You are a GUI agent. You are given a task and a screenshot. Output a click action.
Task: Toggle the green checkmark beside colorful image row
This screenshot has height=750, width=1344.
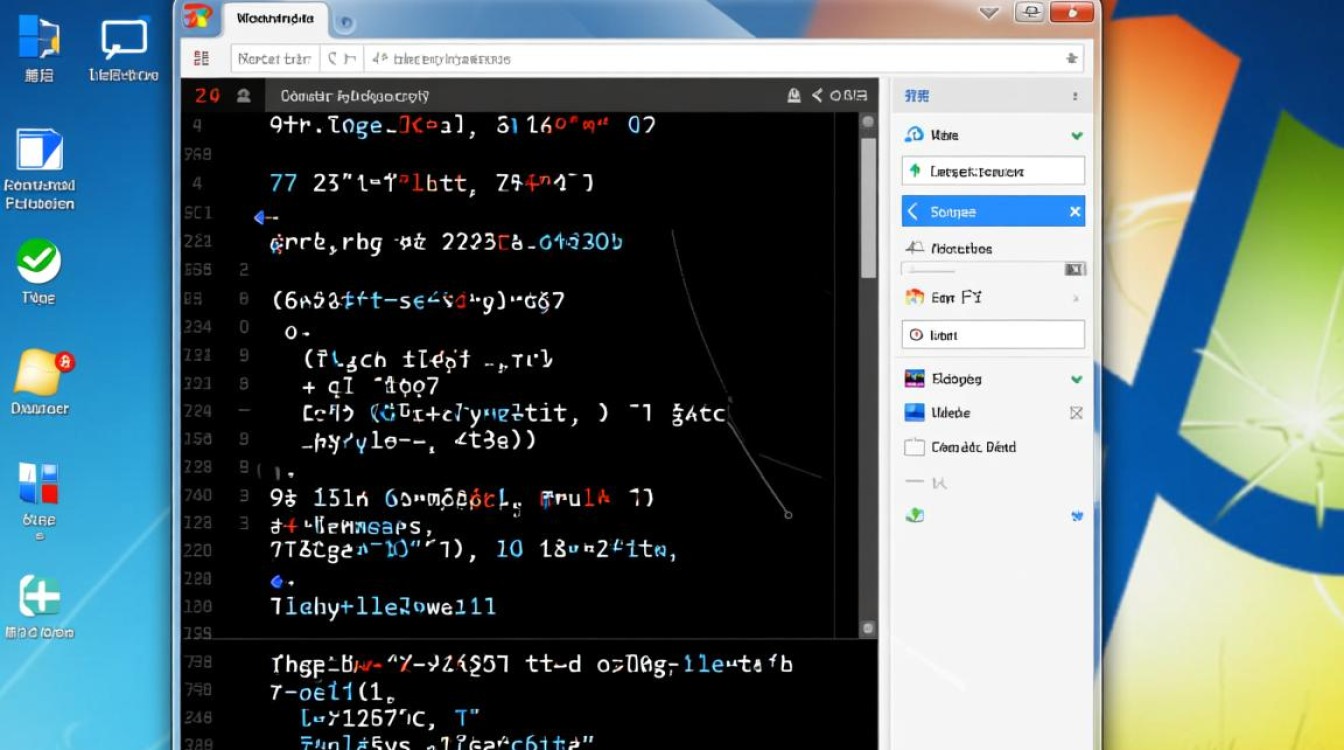coord(1076,379)
